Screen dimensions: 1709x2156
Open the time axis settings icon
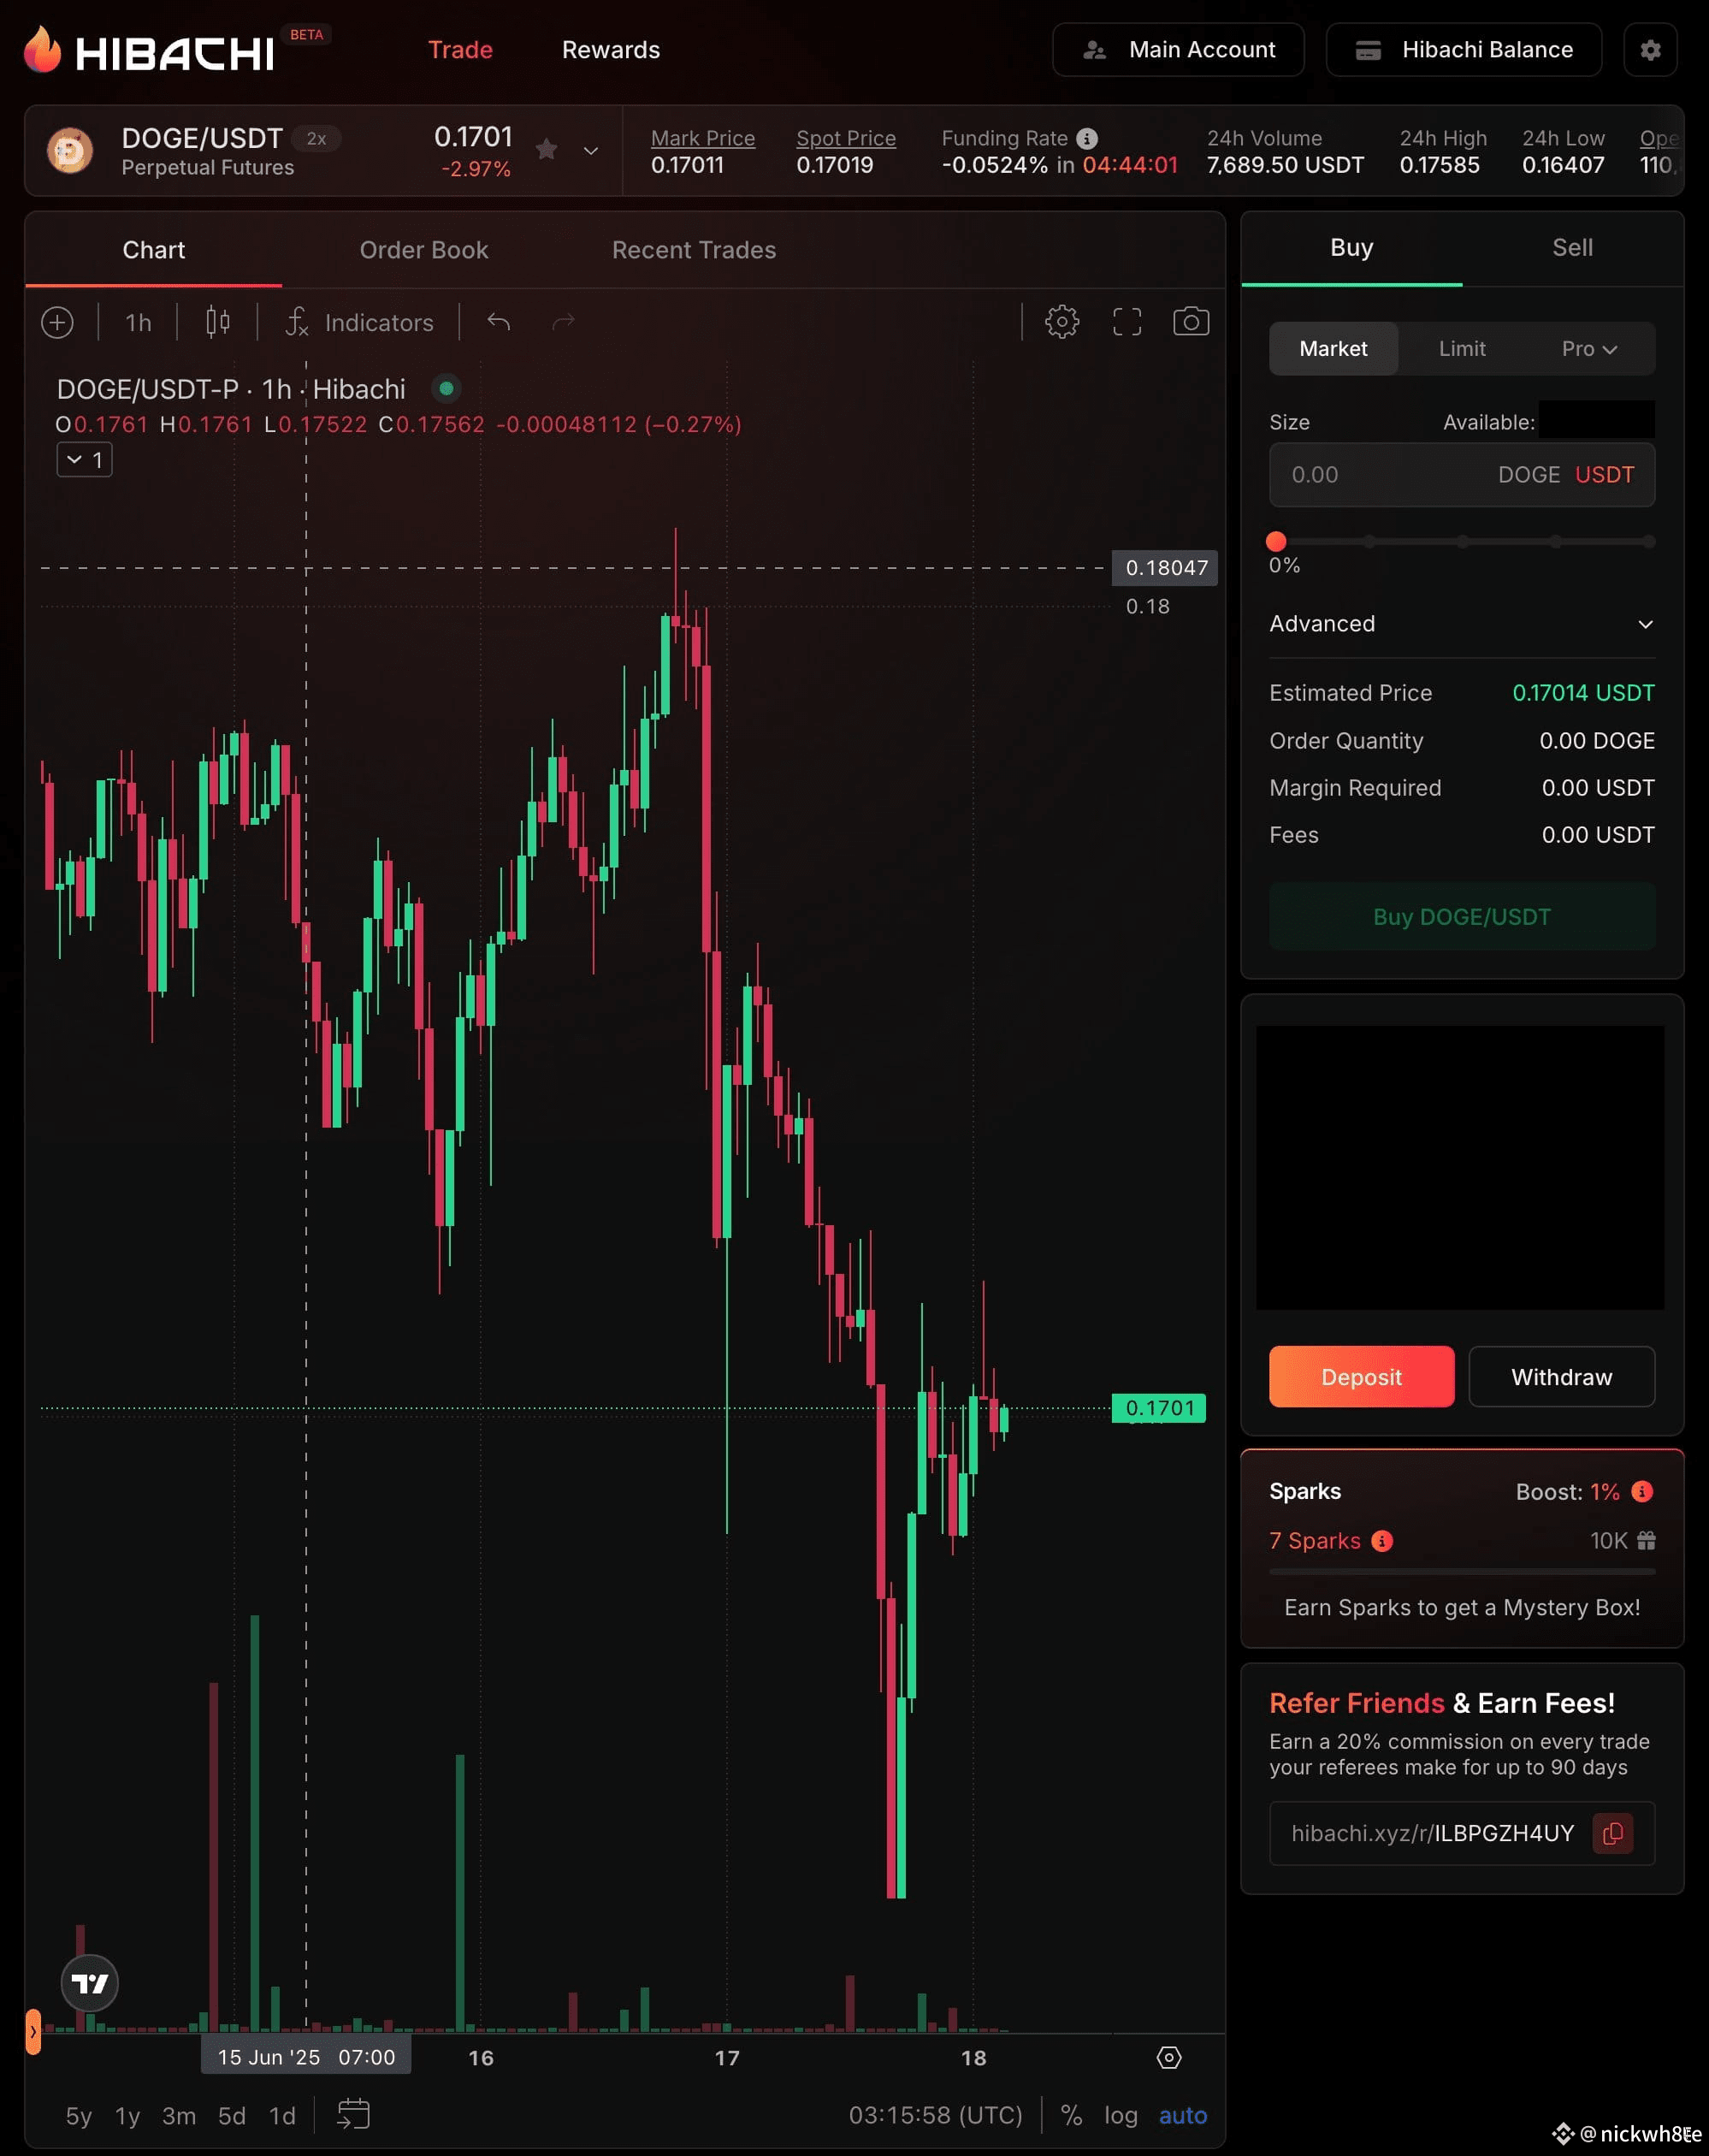coord(1169,2057)
